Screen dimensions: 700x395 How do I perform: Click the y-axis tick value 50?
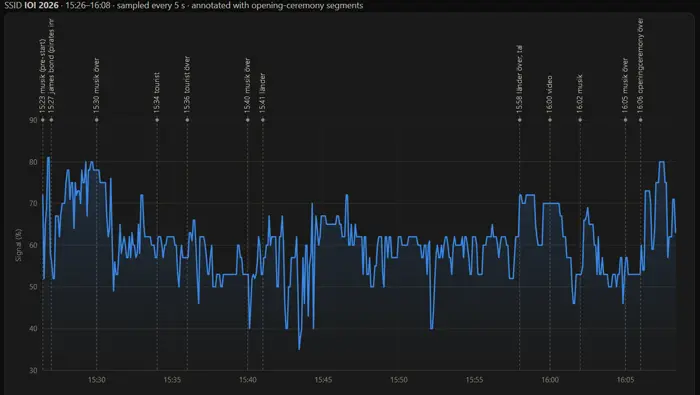(x=33, y=287)
